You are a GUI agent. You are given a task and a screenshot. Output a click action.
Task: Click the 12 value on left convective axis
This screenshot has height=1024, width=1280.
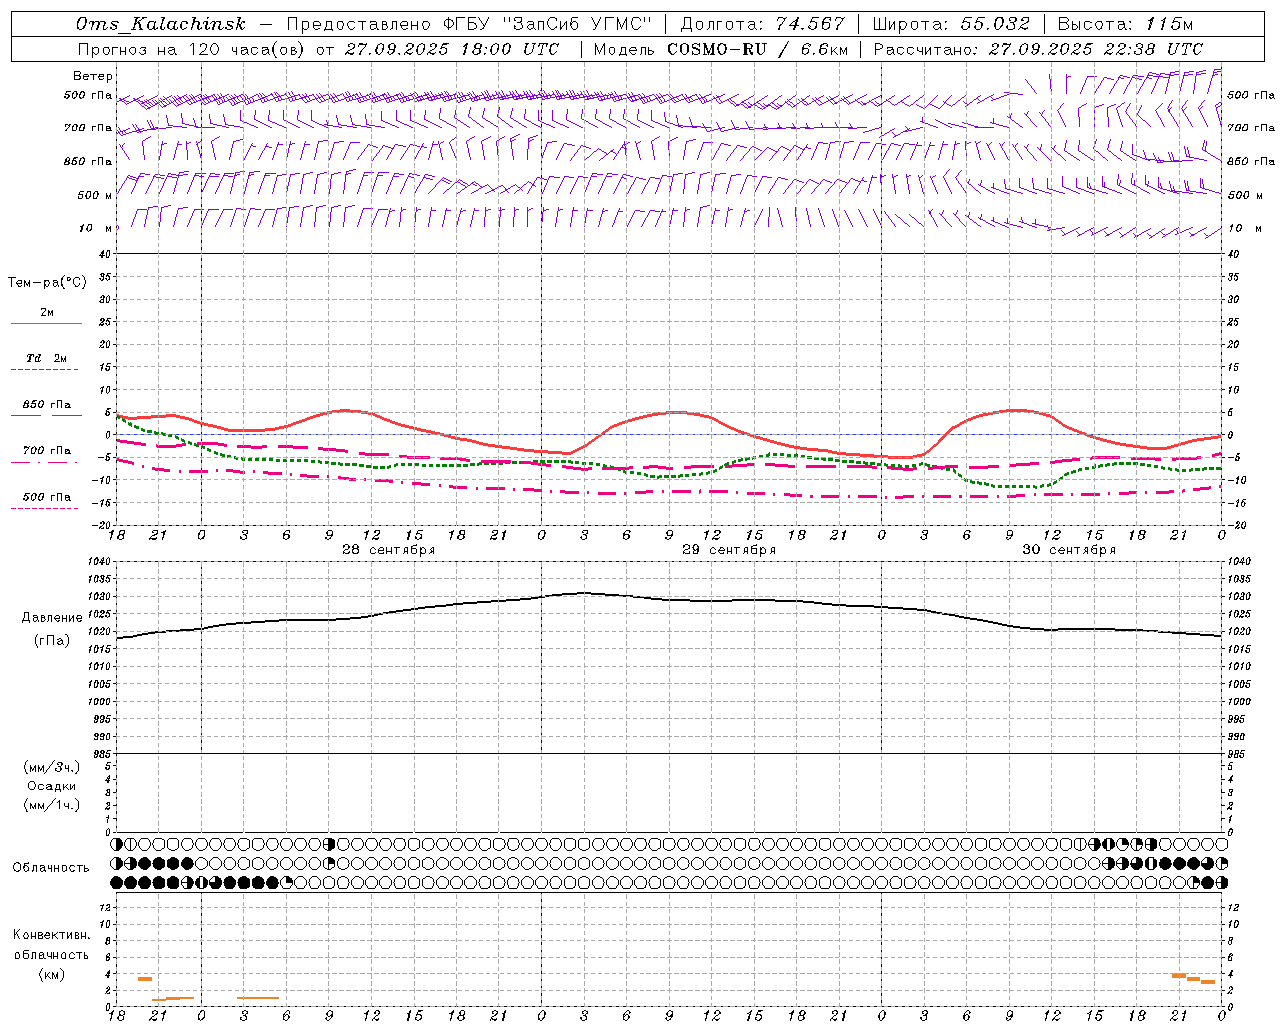pos(106,907)
